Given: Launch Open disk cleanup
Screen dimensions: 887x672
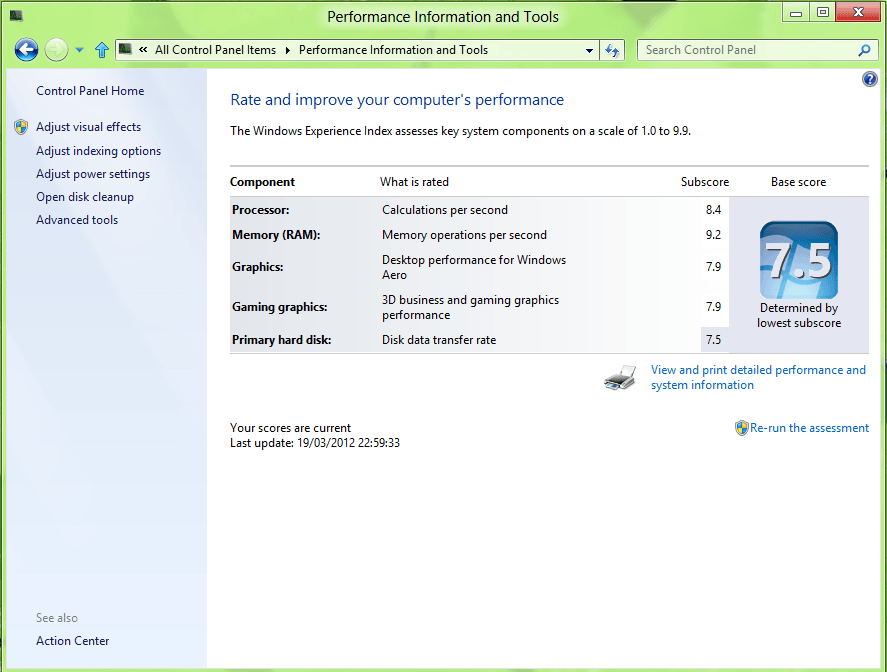Looking at the screenshot, I should coord(85,197).
